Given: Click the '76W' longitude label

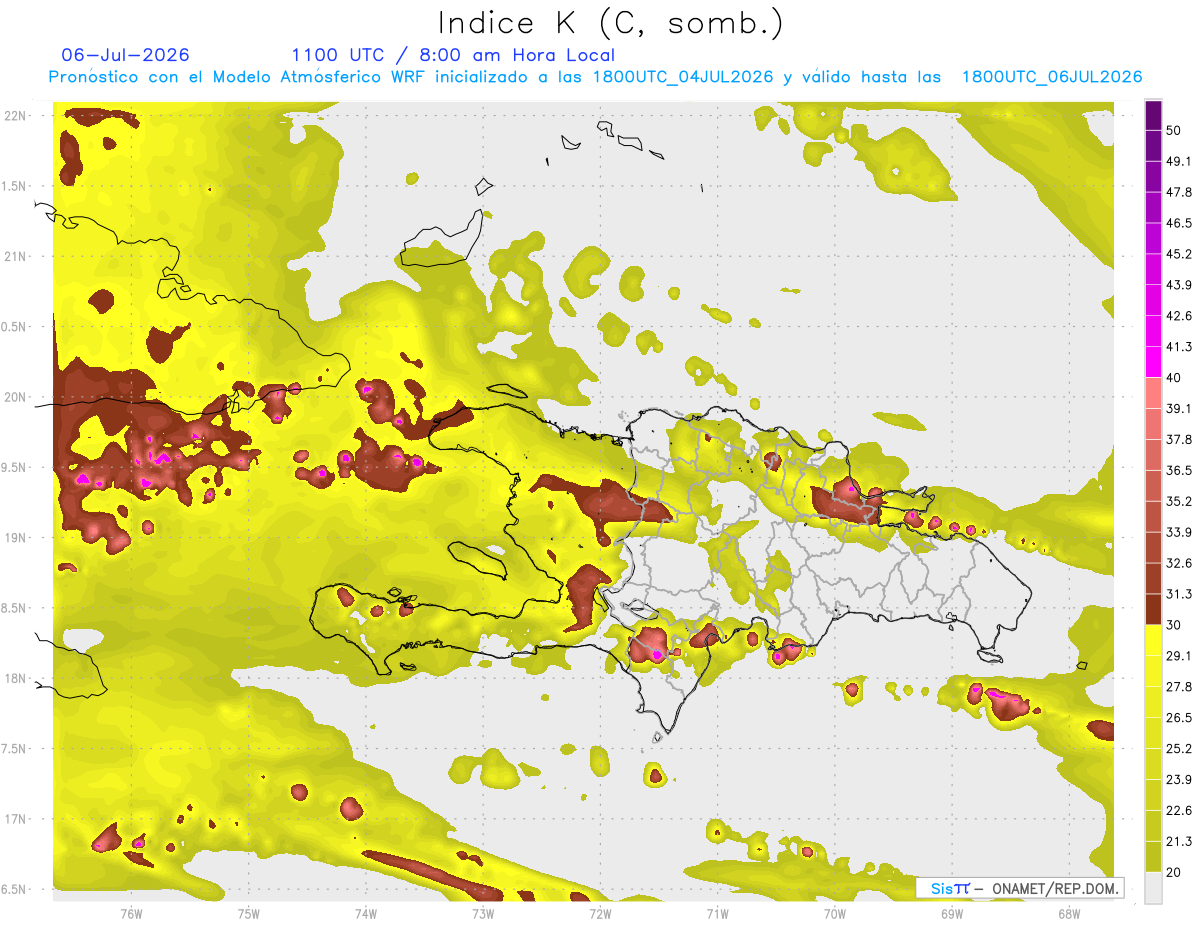Looking at the screenshot, I should coord(131,914).
